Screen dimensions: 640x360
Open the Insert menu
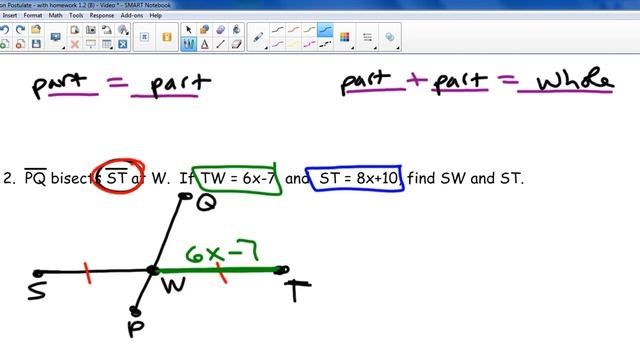pyautogui.click(x=10, y=16)
